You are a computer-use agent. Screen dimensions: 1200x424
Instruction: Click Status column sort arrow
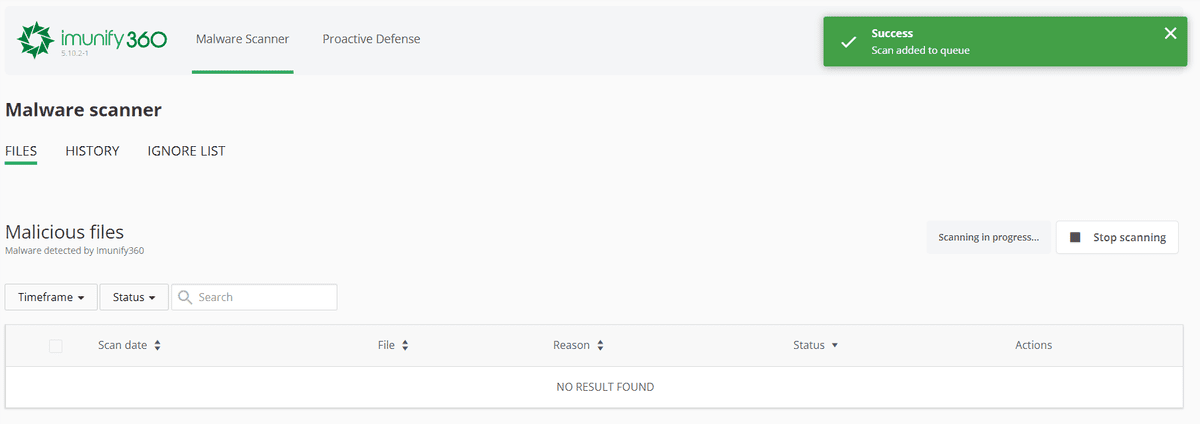click(x=834, y=345)
